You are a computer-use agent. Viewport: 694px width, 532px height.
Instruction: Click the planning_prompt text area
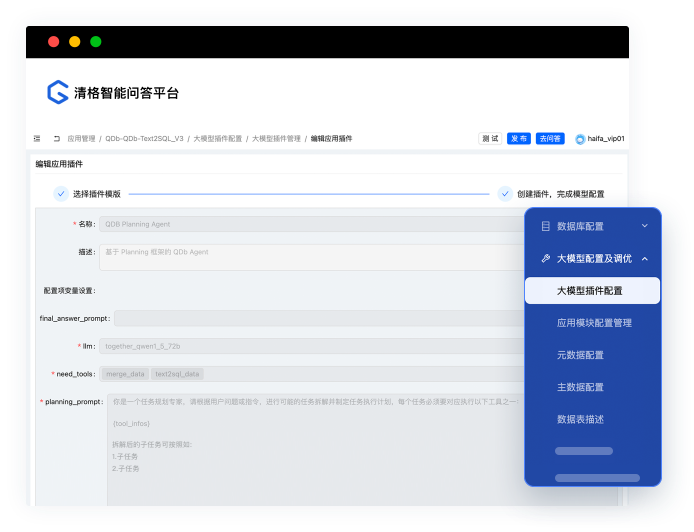(315, 449)
